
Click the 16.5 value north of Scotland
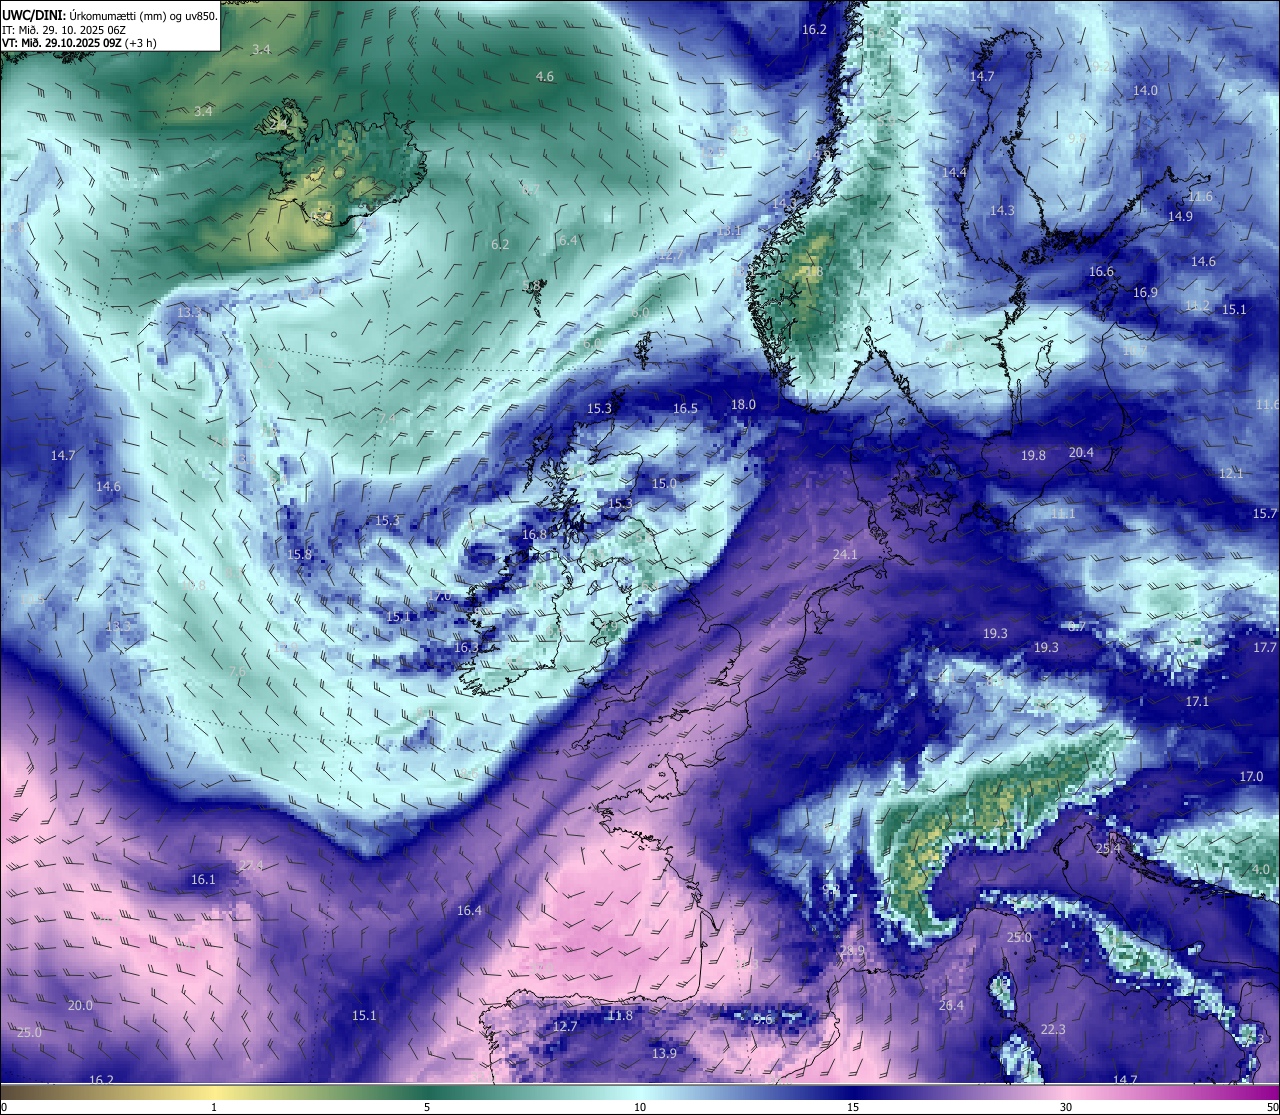[685, 409]
